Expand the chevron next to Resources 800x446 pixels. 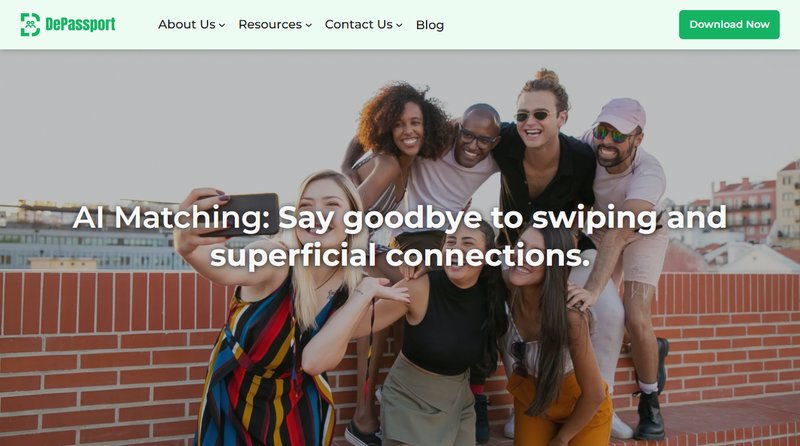[x=309, y=25]
